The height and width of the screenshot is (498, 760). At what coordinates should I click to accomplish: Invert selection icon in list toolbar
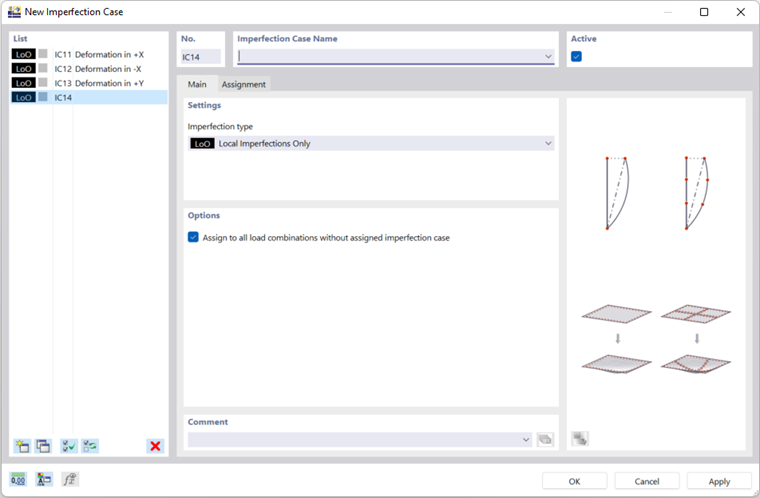tap(90, 446)
